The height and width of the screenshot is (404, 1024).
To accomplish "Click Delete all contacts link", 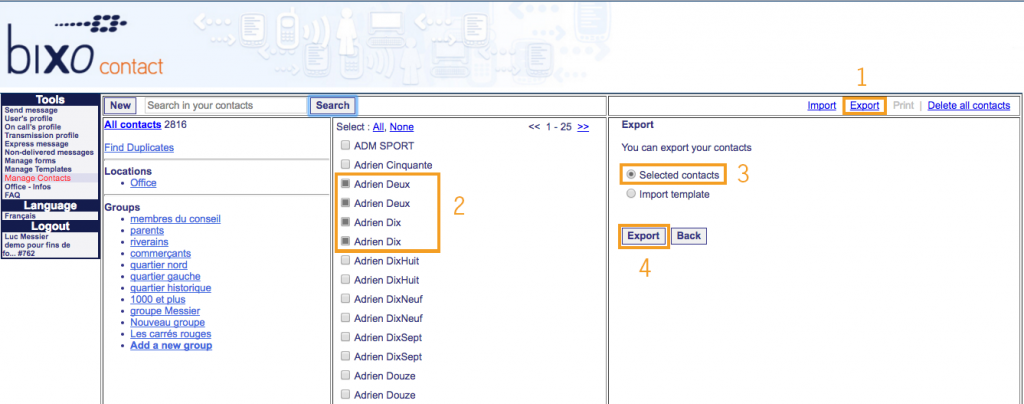I will 968,106.
